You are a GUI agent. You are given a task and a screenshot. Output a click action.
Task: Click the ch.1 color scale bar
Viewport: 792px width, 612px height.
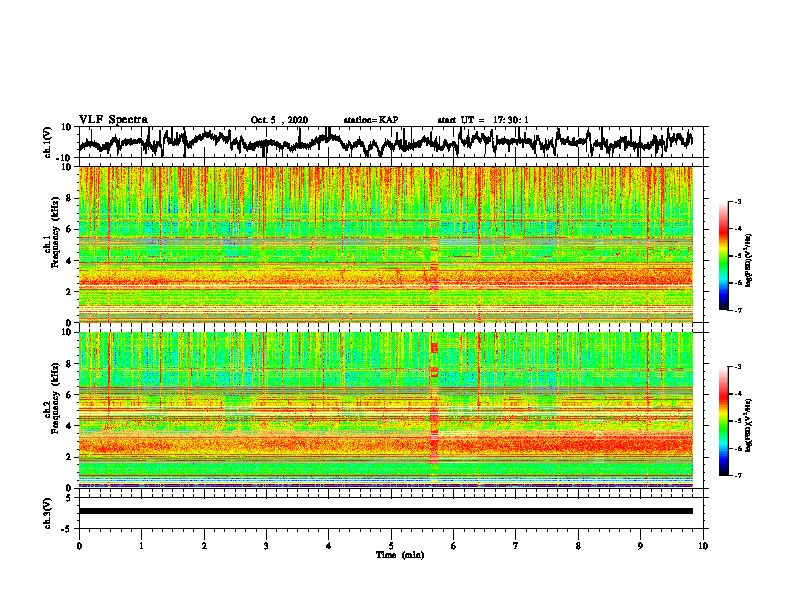[x=723, y=256]
